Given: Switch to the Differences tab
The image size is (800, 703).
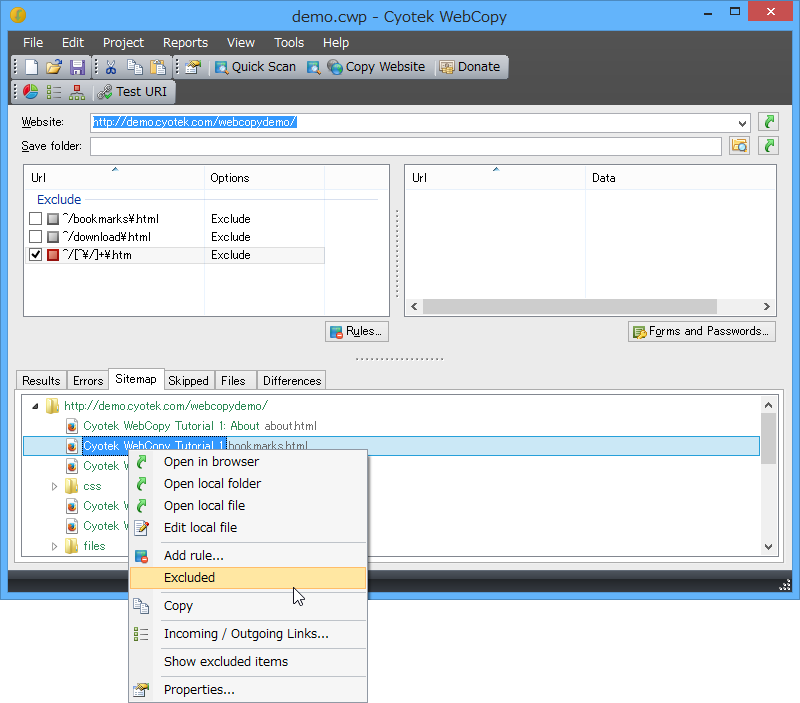Looking at the screenshot, I should (x=292, y=381).
